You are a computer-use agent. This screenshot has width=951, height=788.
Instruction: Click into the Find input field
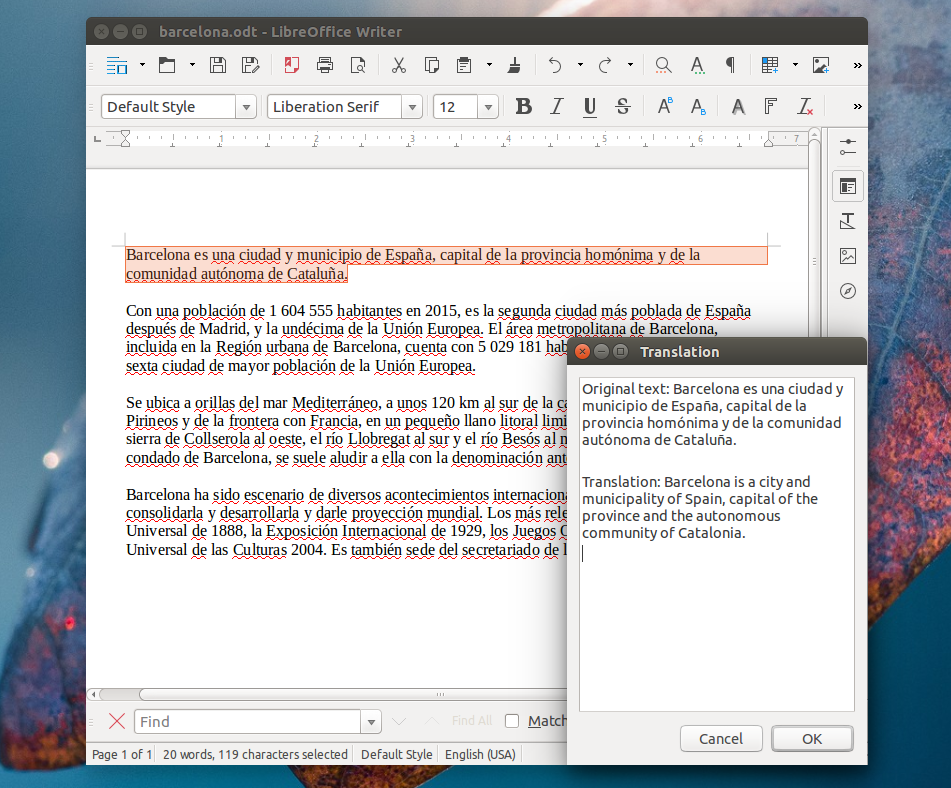pos(247,721)
